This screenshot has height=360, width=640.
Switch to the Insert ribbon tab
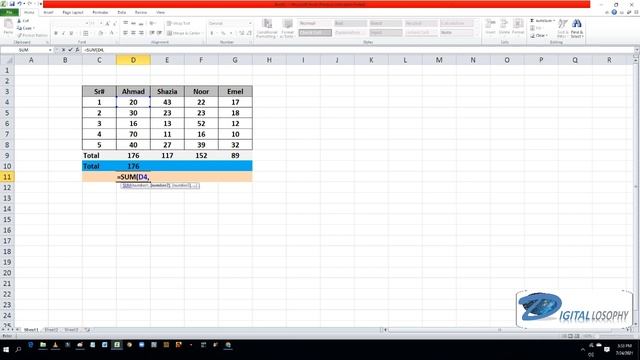click(x=48, y=13)
